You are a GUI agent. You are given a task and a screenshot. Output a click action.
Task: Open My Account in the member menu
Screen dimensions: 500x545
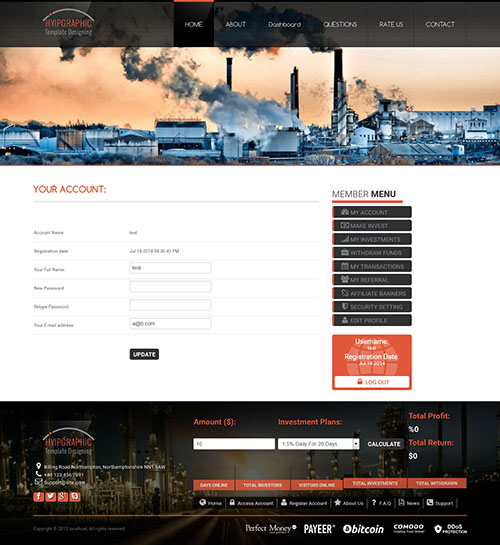coord(372,212)
